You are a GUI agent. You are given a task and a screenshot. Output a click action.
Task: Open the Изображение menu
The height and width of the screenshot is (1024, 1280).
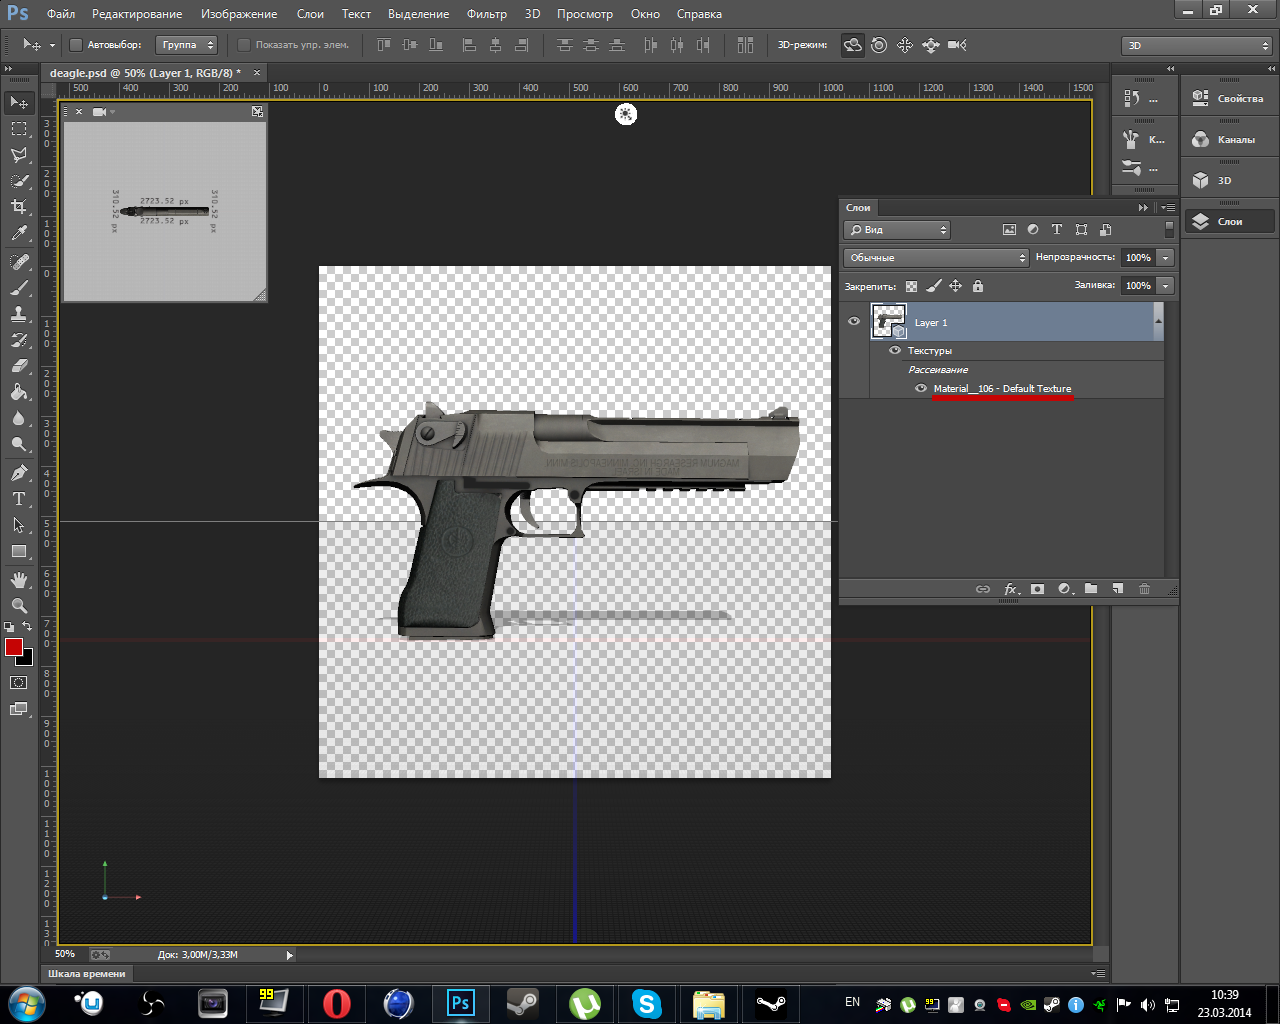[239, 14]
